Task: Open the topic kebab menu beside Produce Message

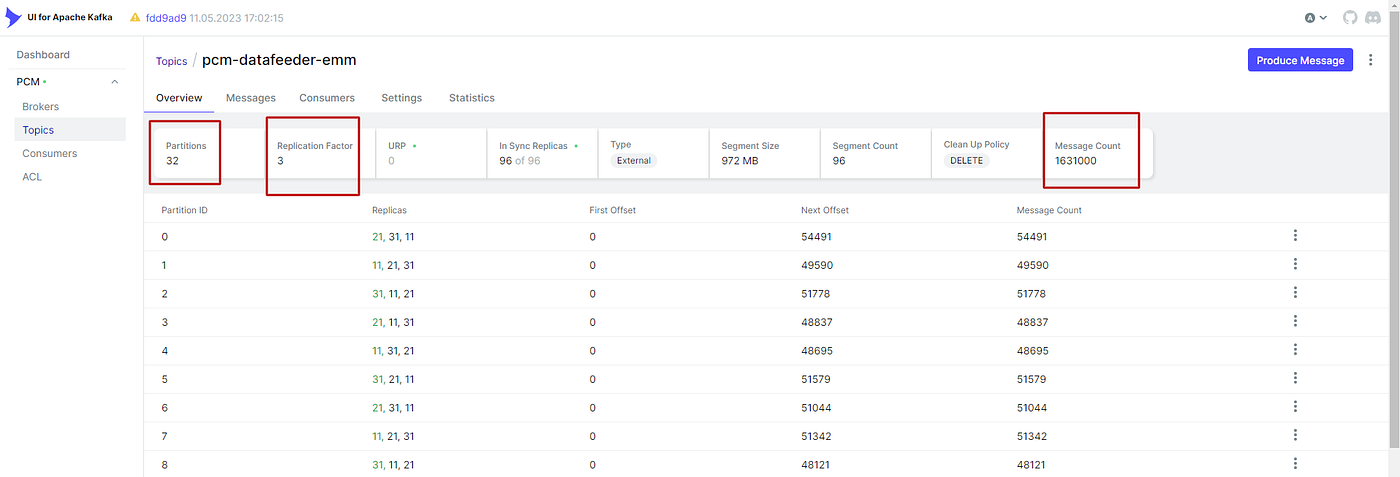Action: [1370, 60]
